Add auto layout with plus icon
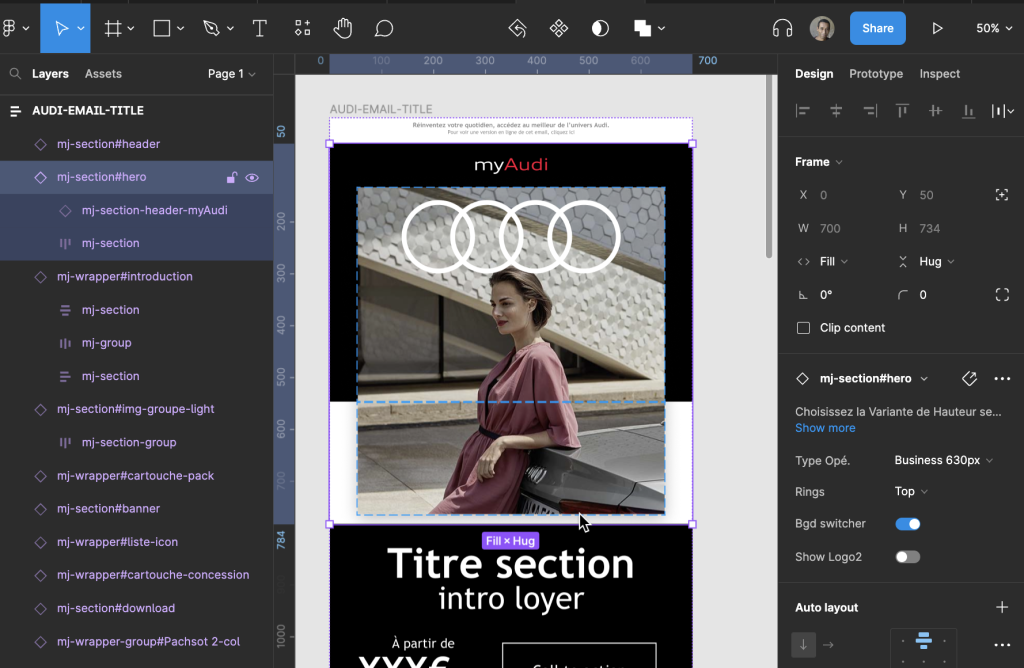This screenshot has width=1024, height=668. click(1002, 607)
